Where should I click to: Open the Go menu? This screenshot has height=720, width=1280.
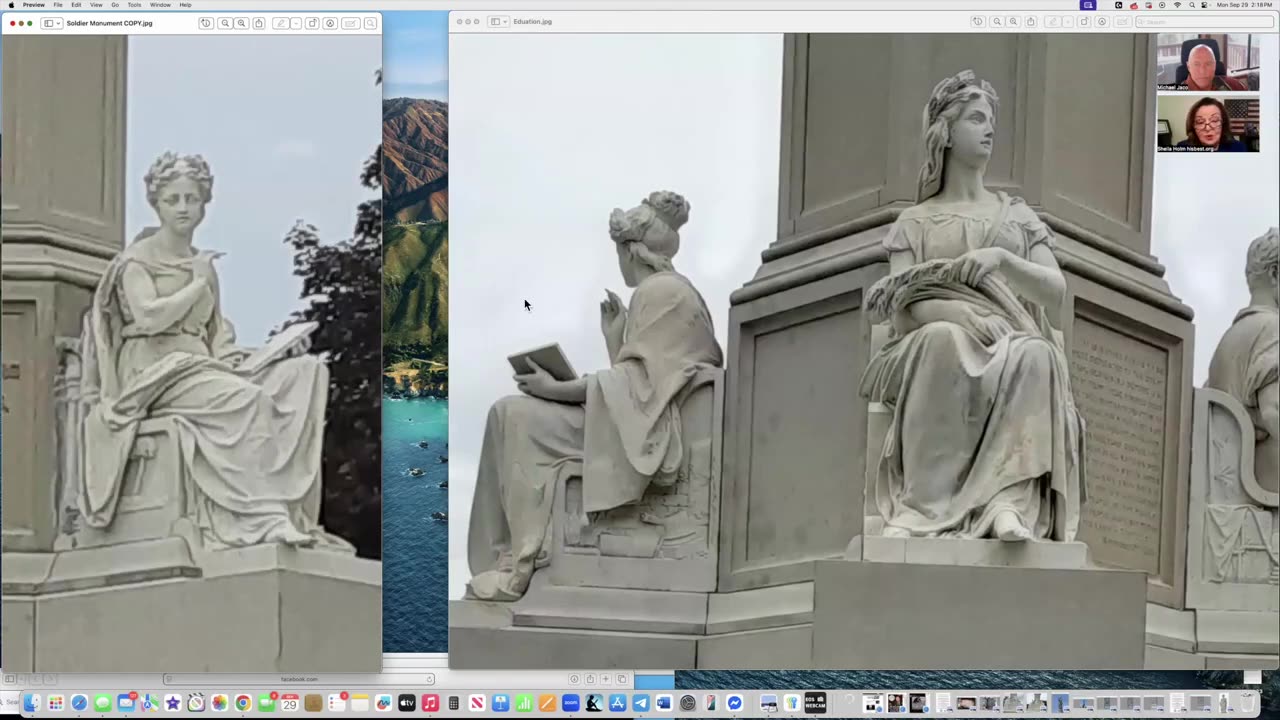tap(115, 5)
